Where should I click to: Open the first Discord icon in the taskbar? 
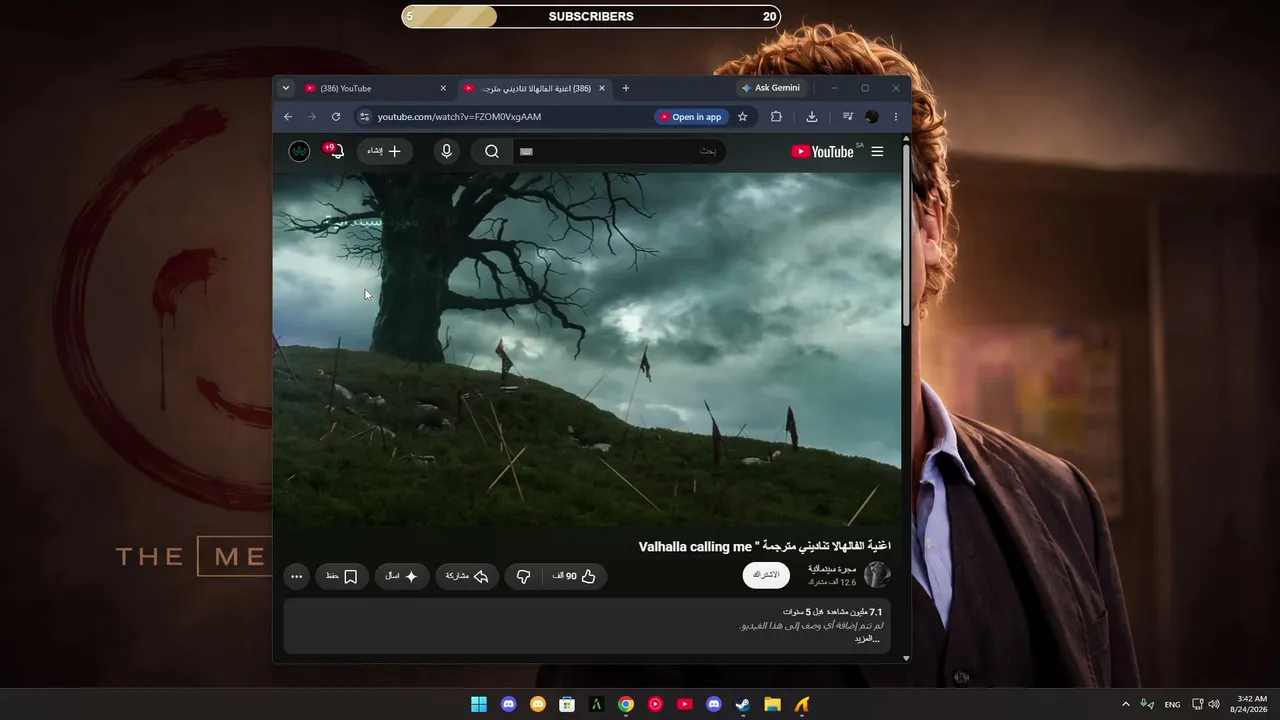509,704
